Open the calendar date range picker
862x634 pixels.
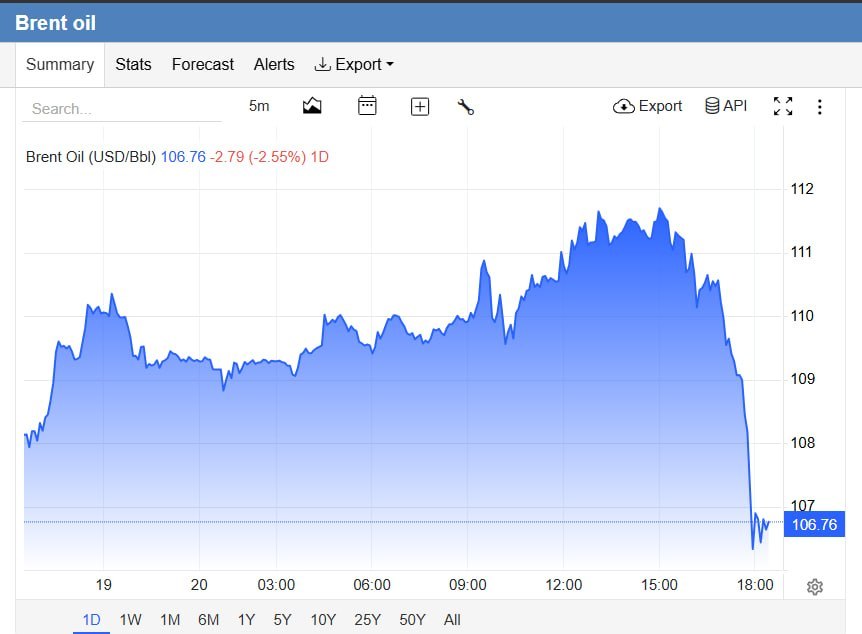pyautogui.click(x=367, y=106)
